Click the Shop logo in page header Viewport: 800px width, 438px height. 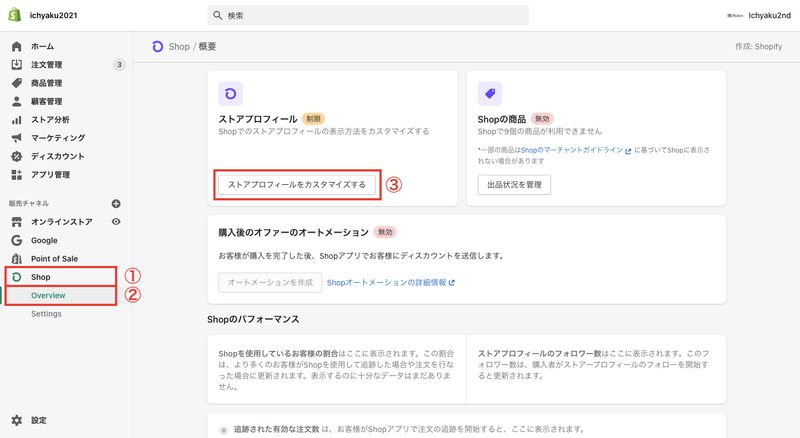point(158,46)
